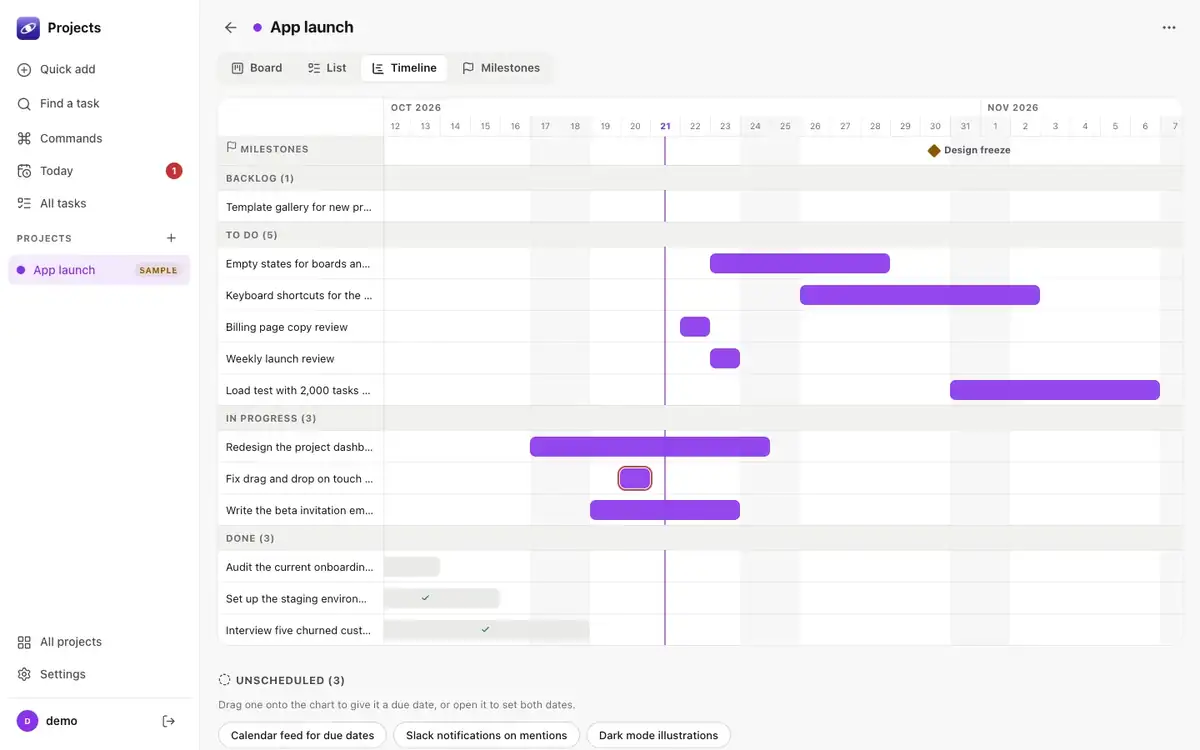
Task: Click Slack notifications on mentions chip
Action: [486, 735]
